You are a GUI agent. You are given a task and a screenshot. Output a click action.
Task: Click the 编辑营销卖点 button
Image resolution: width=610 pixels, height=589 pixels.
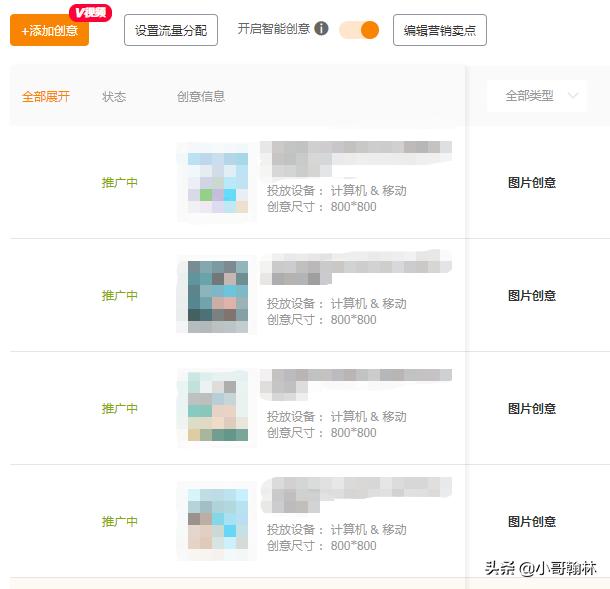click(x=440, y=30)
